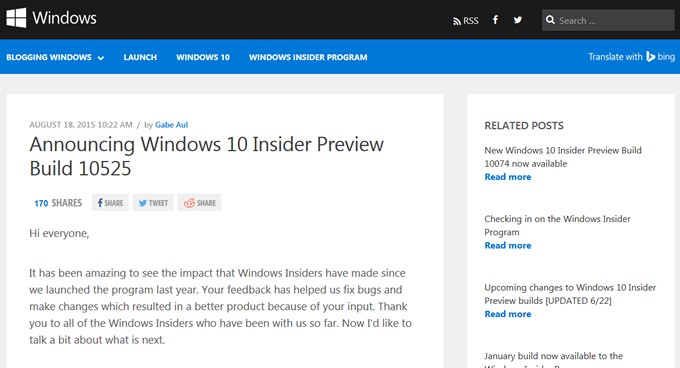The height and width of the screenshot is (368, 680).
Task: Read more under Upcoming changes post
Action: click(x=508, y=314)
